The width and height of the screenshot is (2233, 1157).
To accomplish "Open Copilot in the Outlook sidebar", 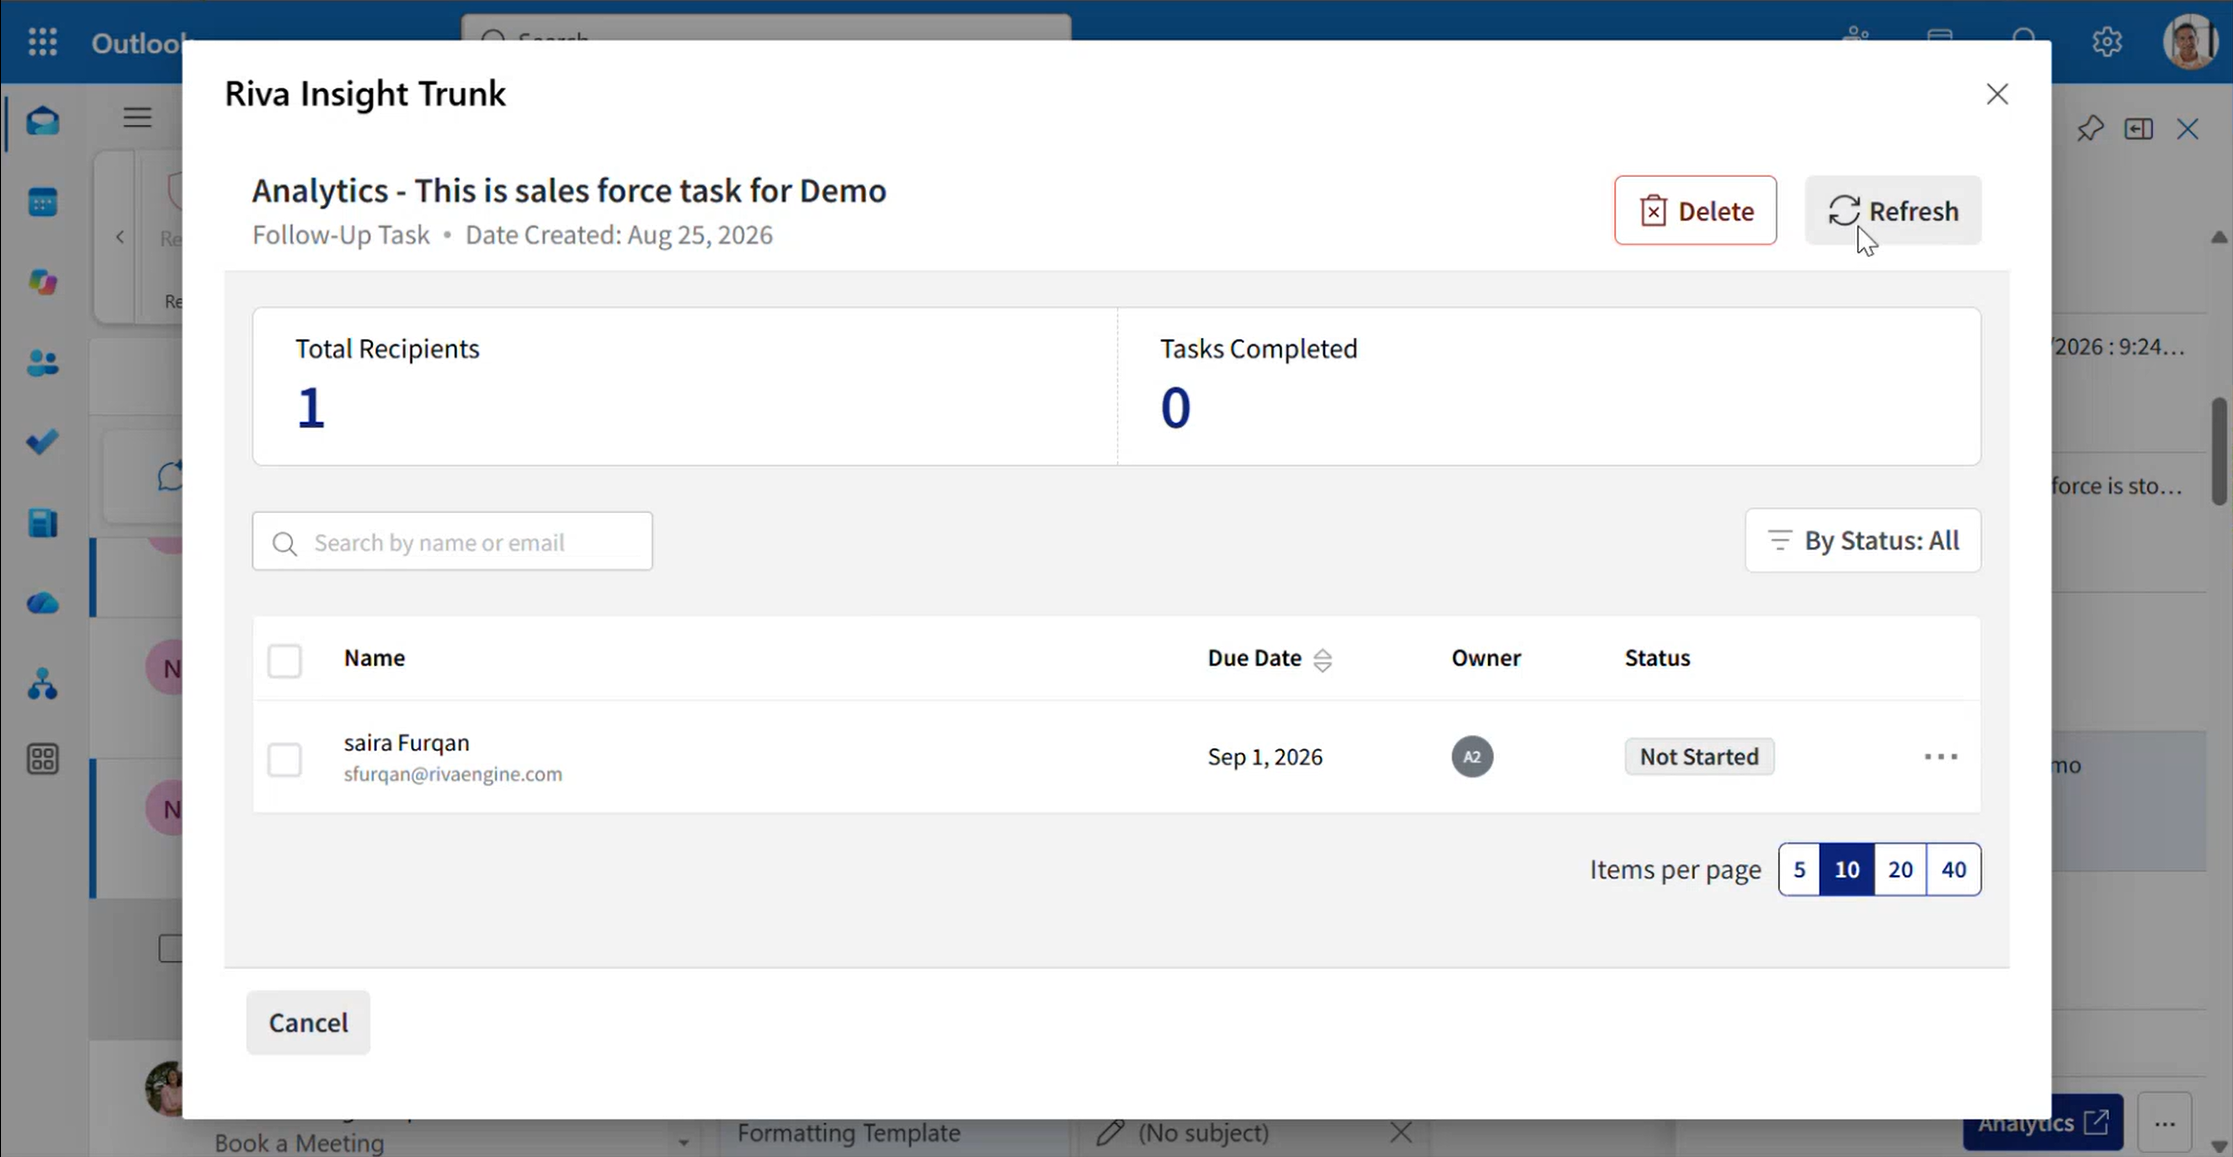I will 43,282.
